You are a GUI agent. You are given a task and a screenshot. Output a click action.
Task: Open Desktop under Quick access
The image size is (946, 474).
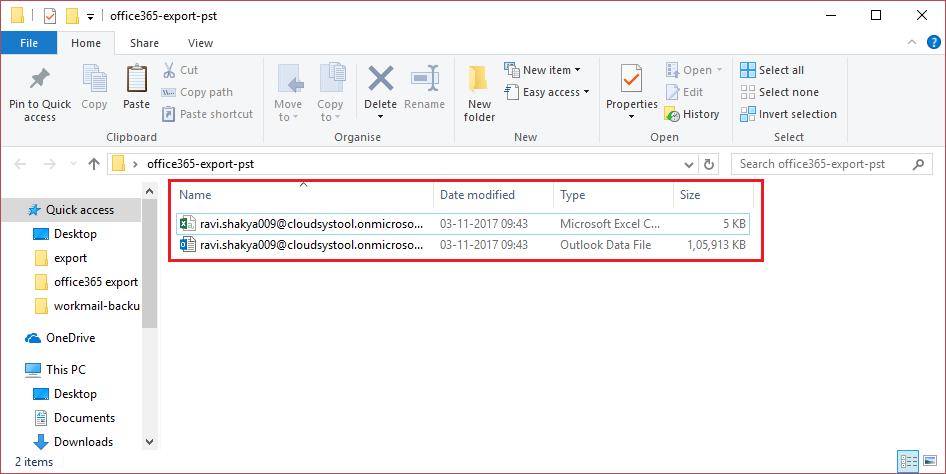pyautogui.click(x=75, y=234)
